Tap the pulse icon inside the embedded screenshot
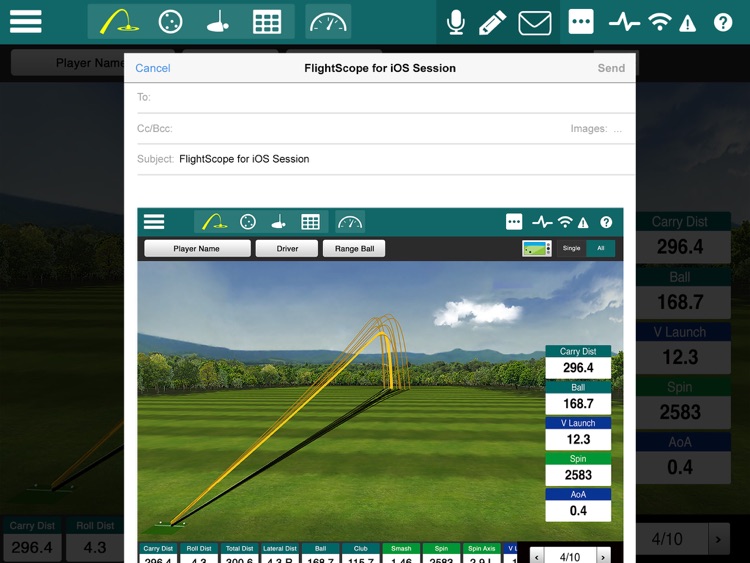Viewport: 750px width, 563px height. pyautogui.click(x=542, y=222)
